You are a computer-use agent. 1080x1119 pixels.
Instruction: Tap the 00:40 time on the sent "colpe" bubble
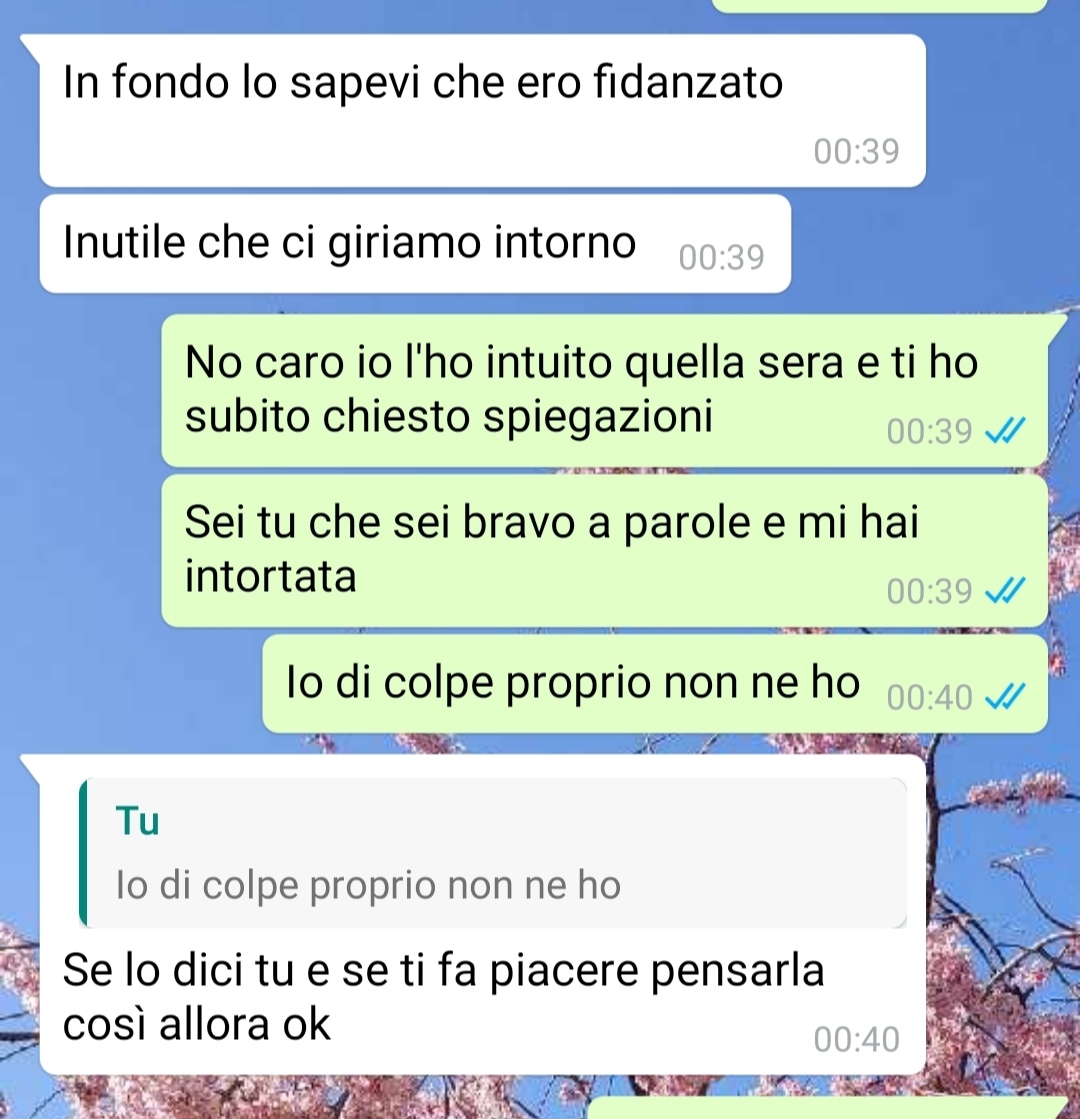pyautogui.click(x=929, y=697)
